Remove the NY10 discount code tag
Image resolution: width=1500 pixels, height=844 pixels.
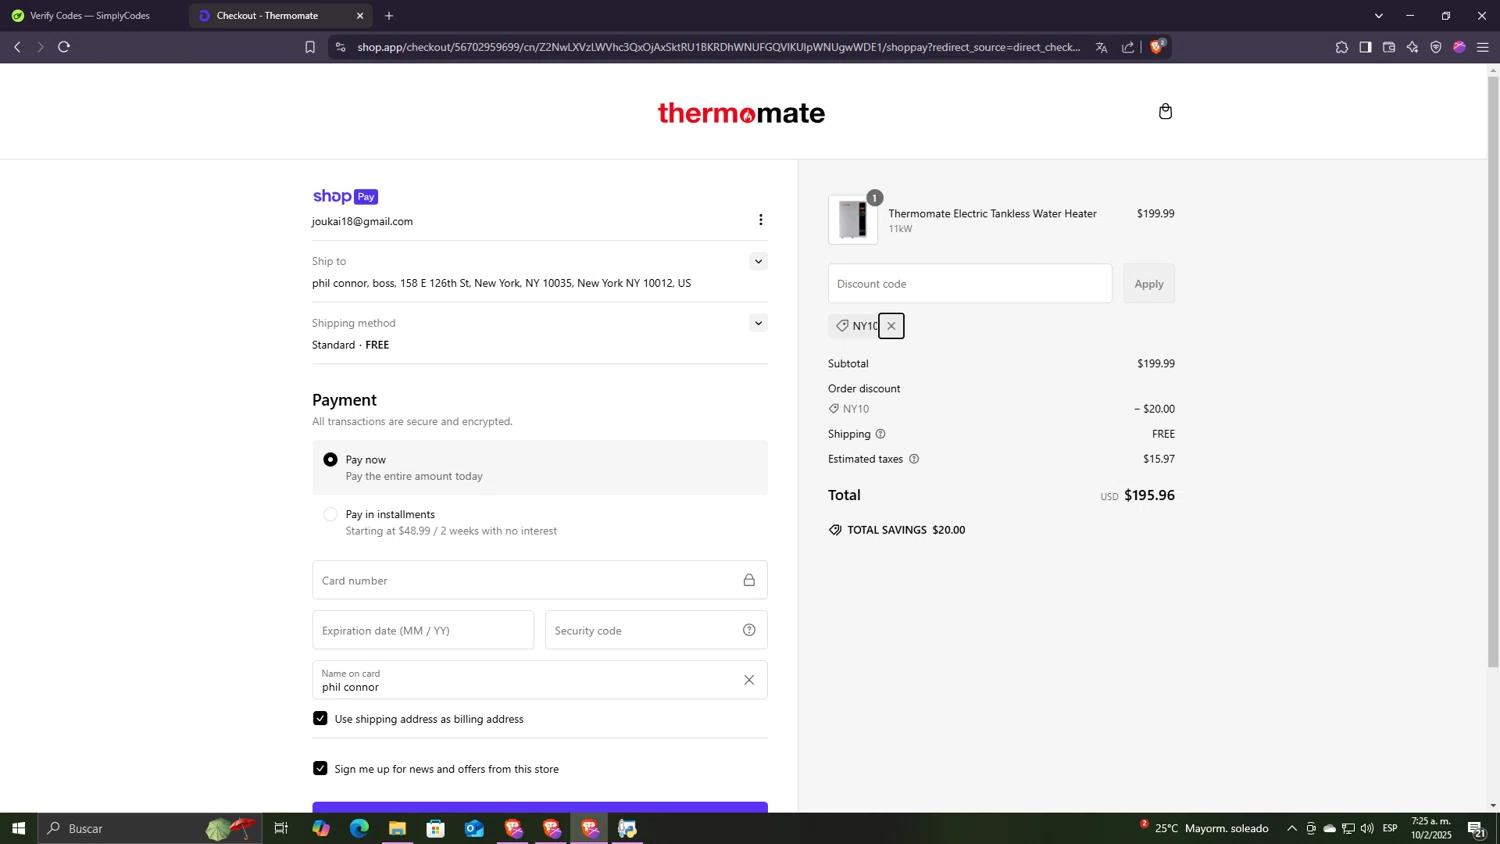(891, 326)
